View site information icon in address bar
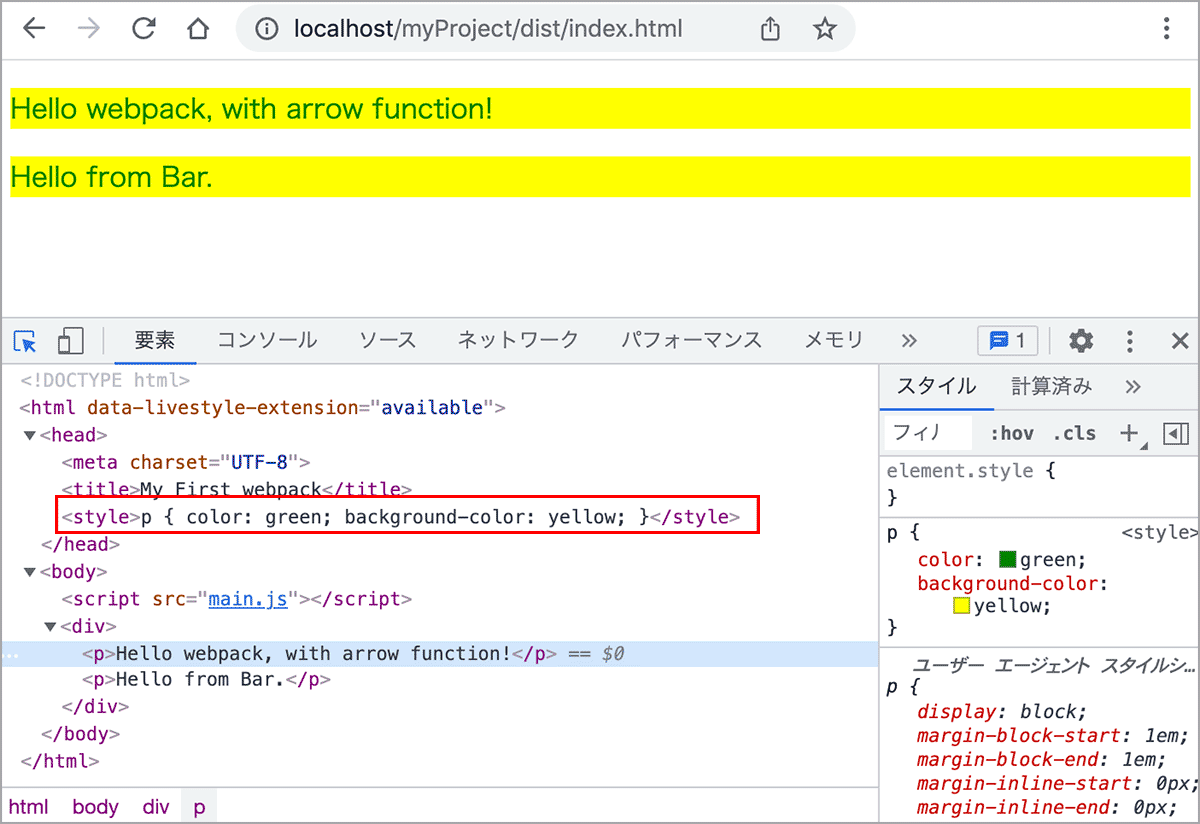Screen dimensions: 1200x824 266,29
